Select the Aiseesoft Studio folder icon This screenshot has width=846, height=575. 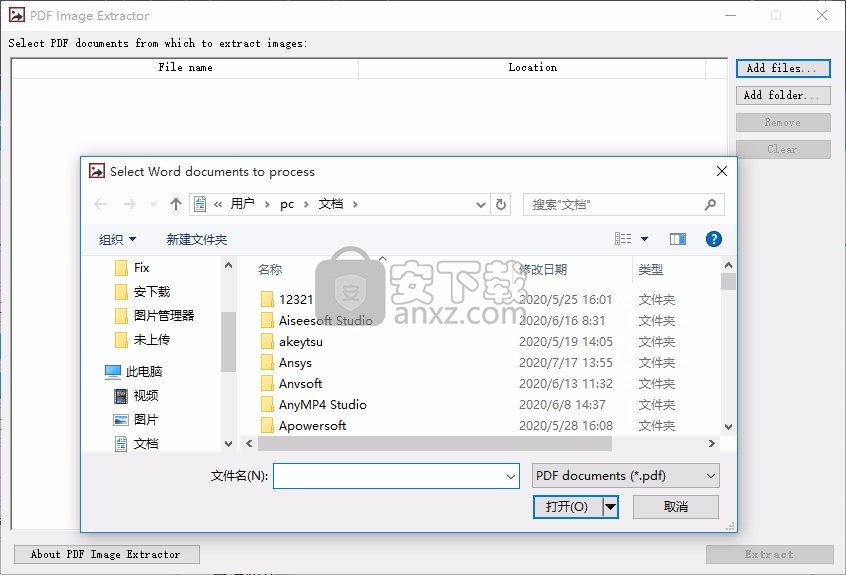point(267,320)
